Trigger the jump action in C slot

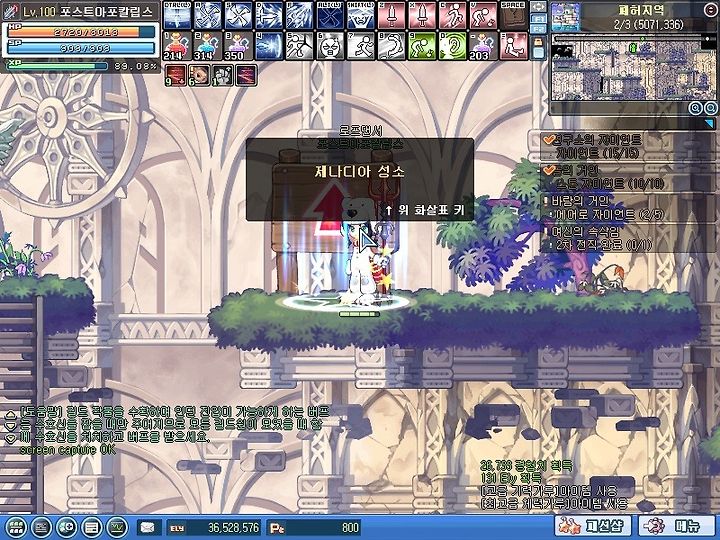click(452, 15)
